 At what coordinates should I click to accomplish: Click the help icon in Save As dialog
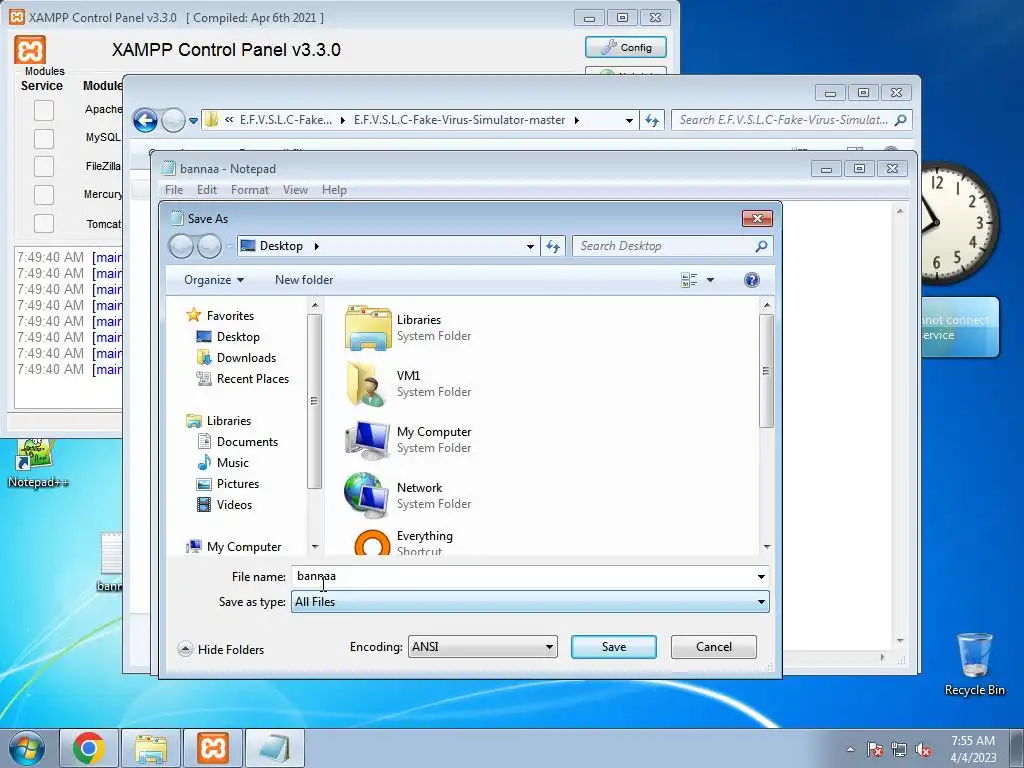752,280
